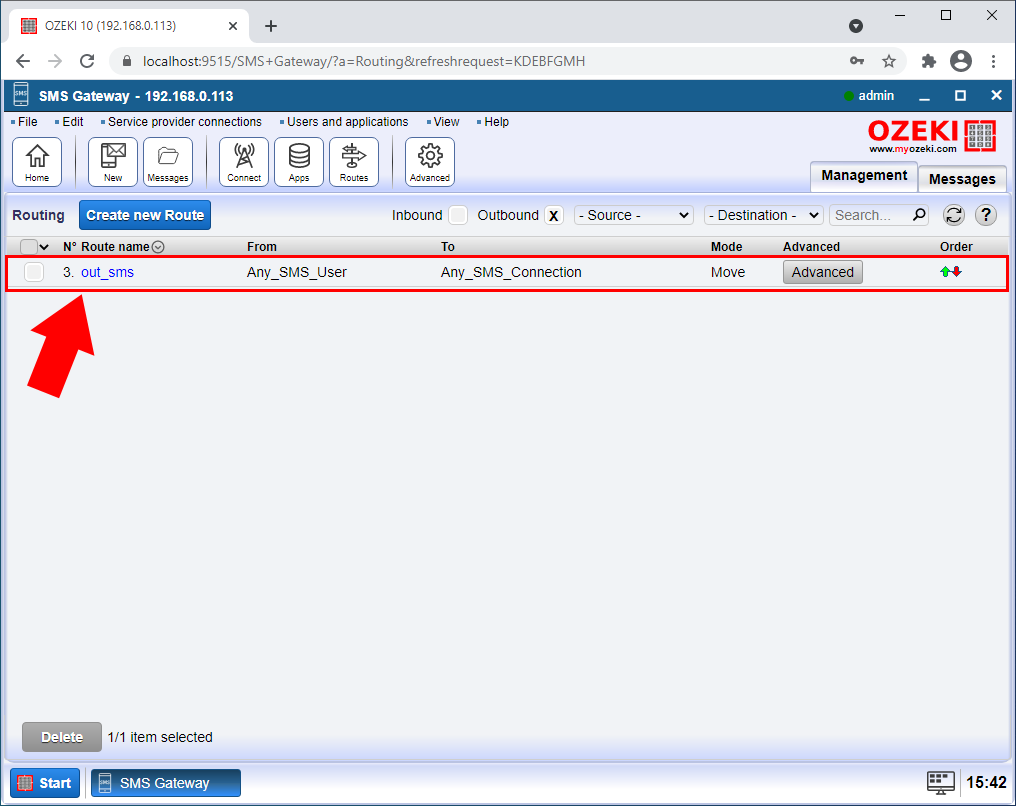1016x806 pixels.
Task: Click the 'Any_SMS_User' From cell
Action: 297,272
